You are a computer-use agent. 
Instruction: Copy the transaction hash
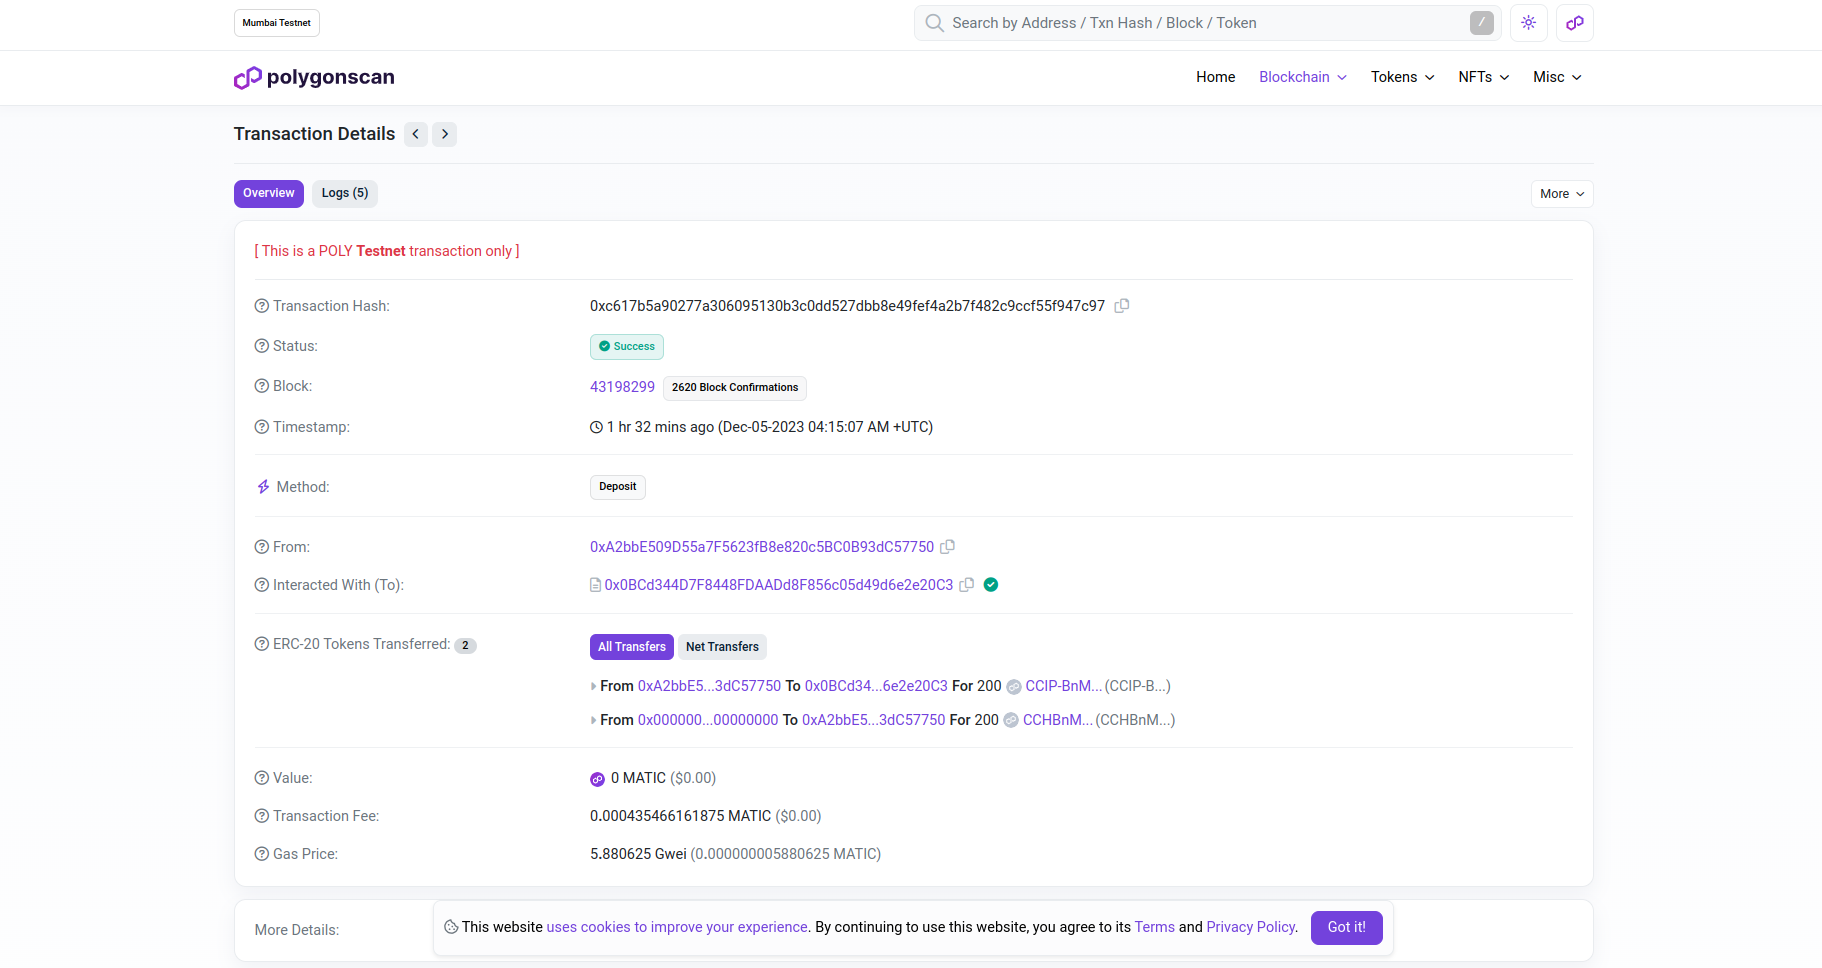coord(1122,306)
